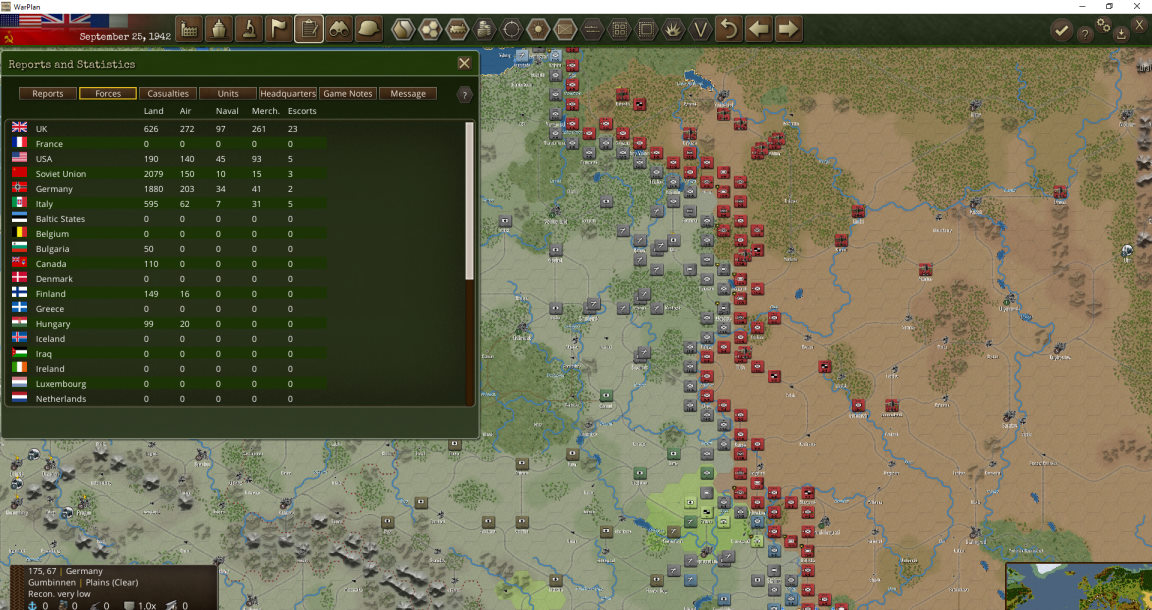Viewport: 1152px width, 610px height.
Task: Open help via top-right question mark
Action: 1084,34
